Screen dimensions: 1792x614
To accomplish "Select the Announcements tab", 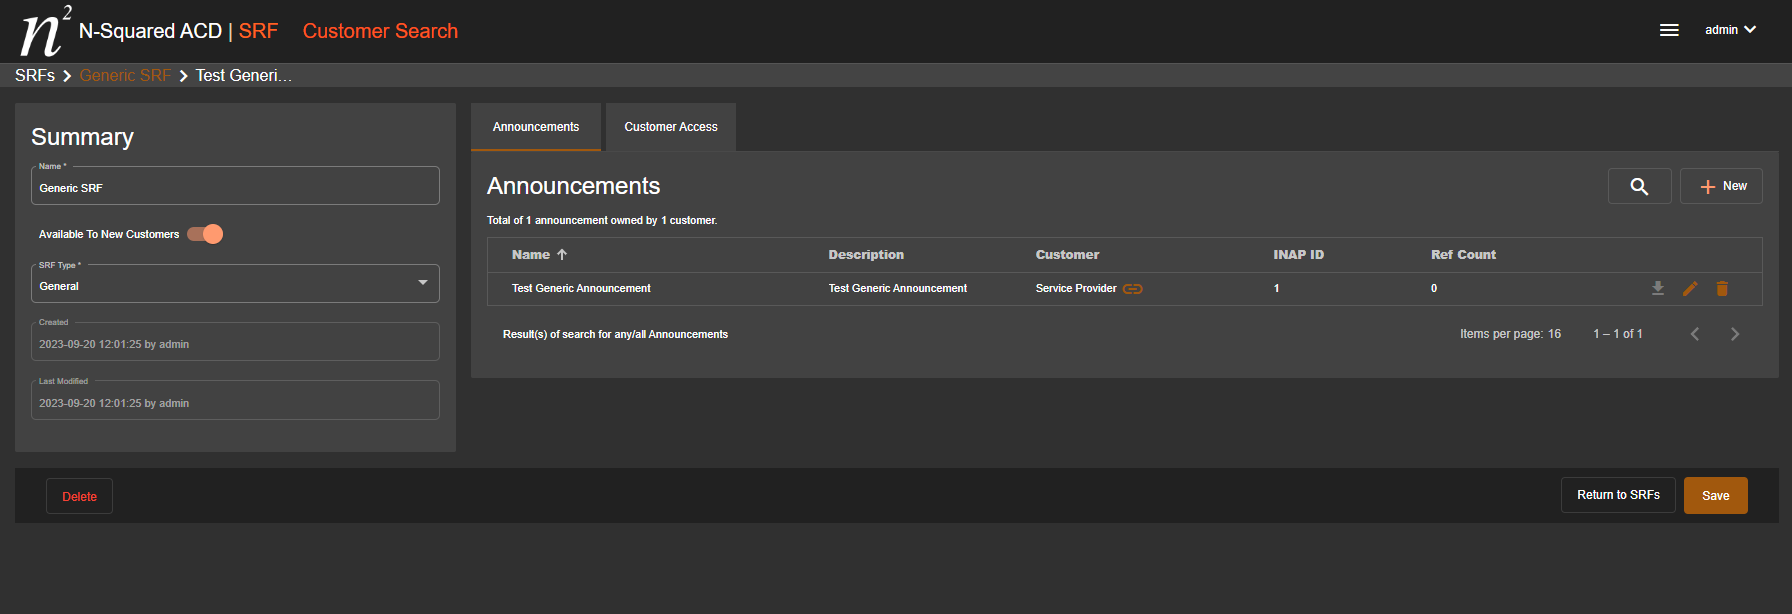I will click(536, 127).
